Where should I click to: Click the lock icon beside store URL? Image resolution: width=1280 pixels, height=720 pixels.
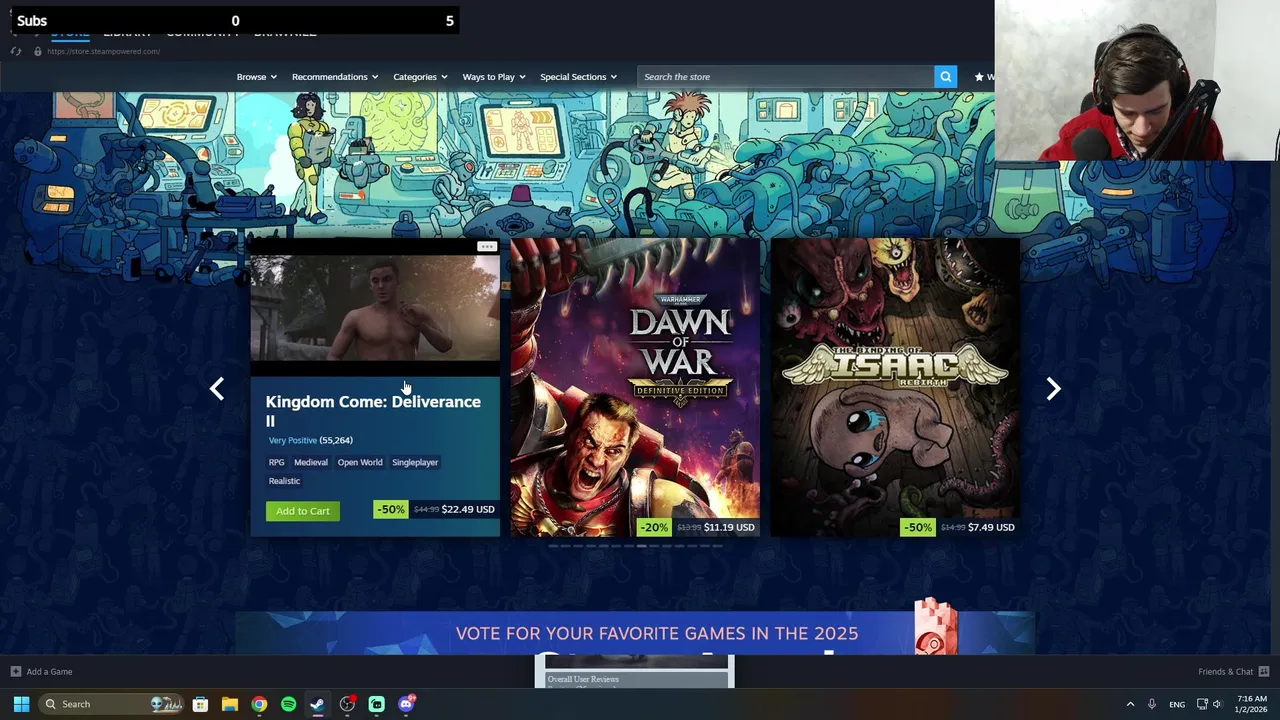38,51
